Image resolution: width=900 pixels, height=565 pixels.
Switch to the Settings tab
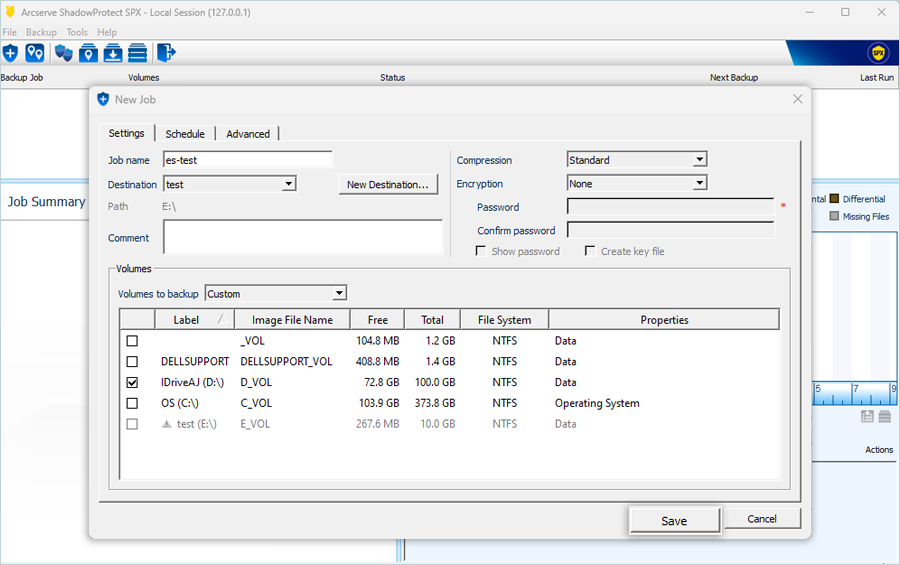[x=126, y=133]
